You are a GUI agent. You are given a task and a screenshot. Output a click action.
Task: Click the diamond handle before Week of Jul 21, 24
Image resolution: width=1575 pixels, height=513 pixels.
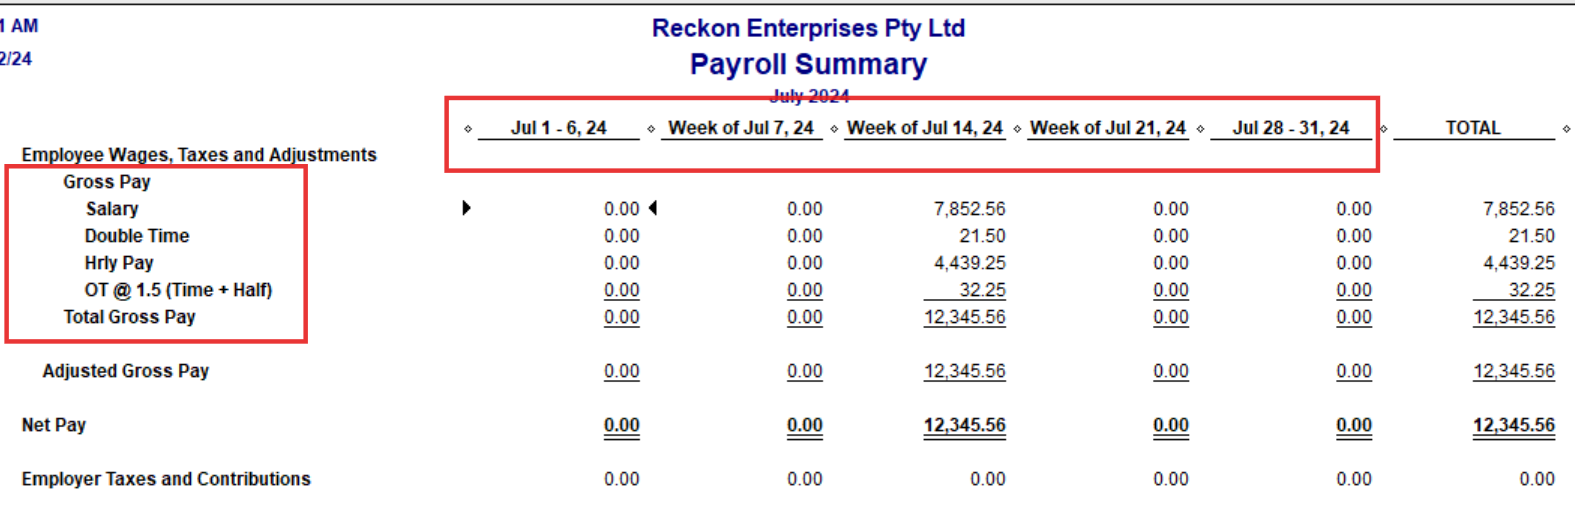(1017, 129)
